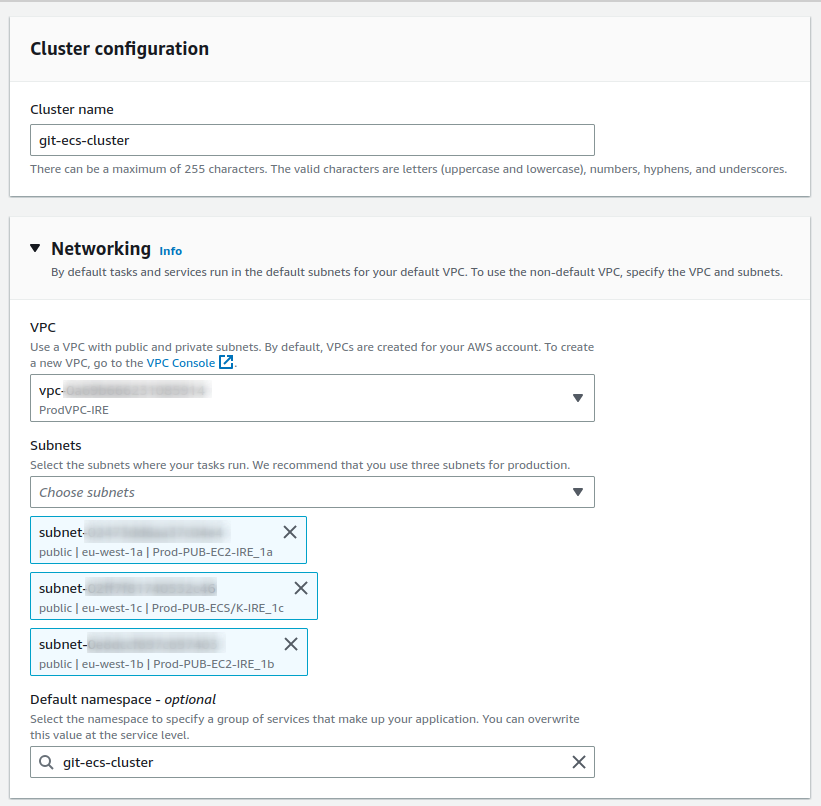Open the external link icon beside VPC Console

pos(226,362)
